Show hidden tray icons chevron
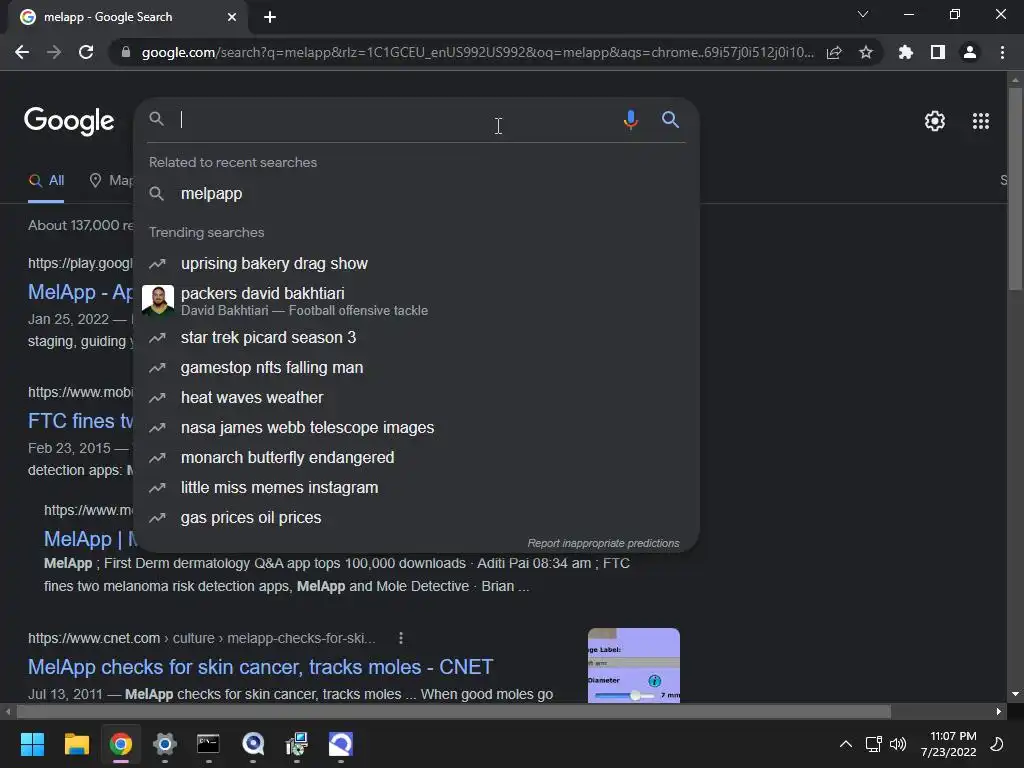 tap(846, 744)
